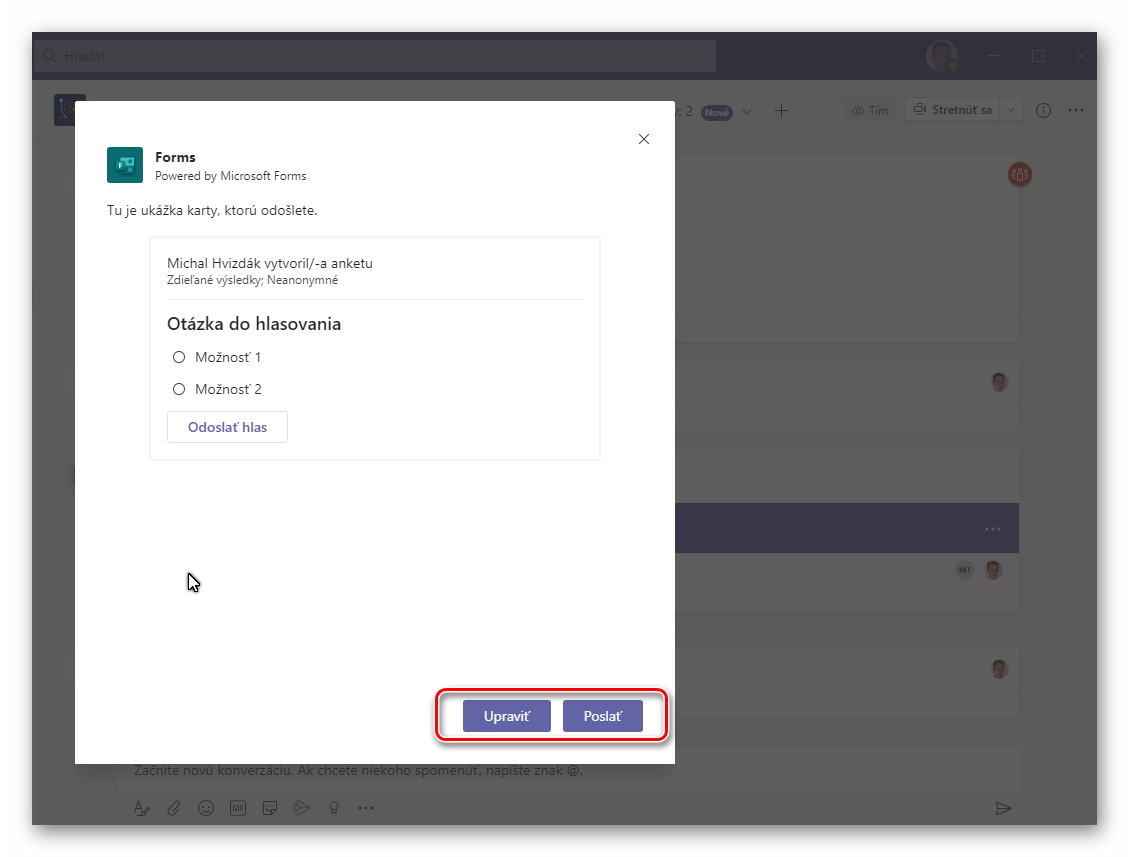
Task: Click the attach file paperclip icon
Action: (x=173, y=808)
